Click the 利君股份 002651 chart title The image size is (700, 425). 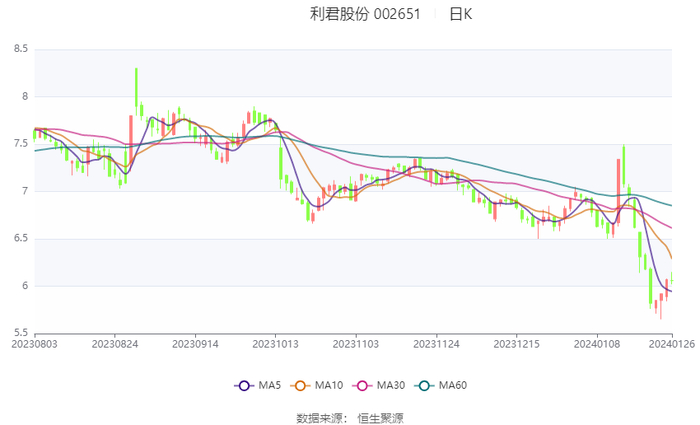pos(365,14)
